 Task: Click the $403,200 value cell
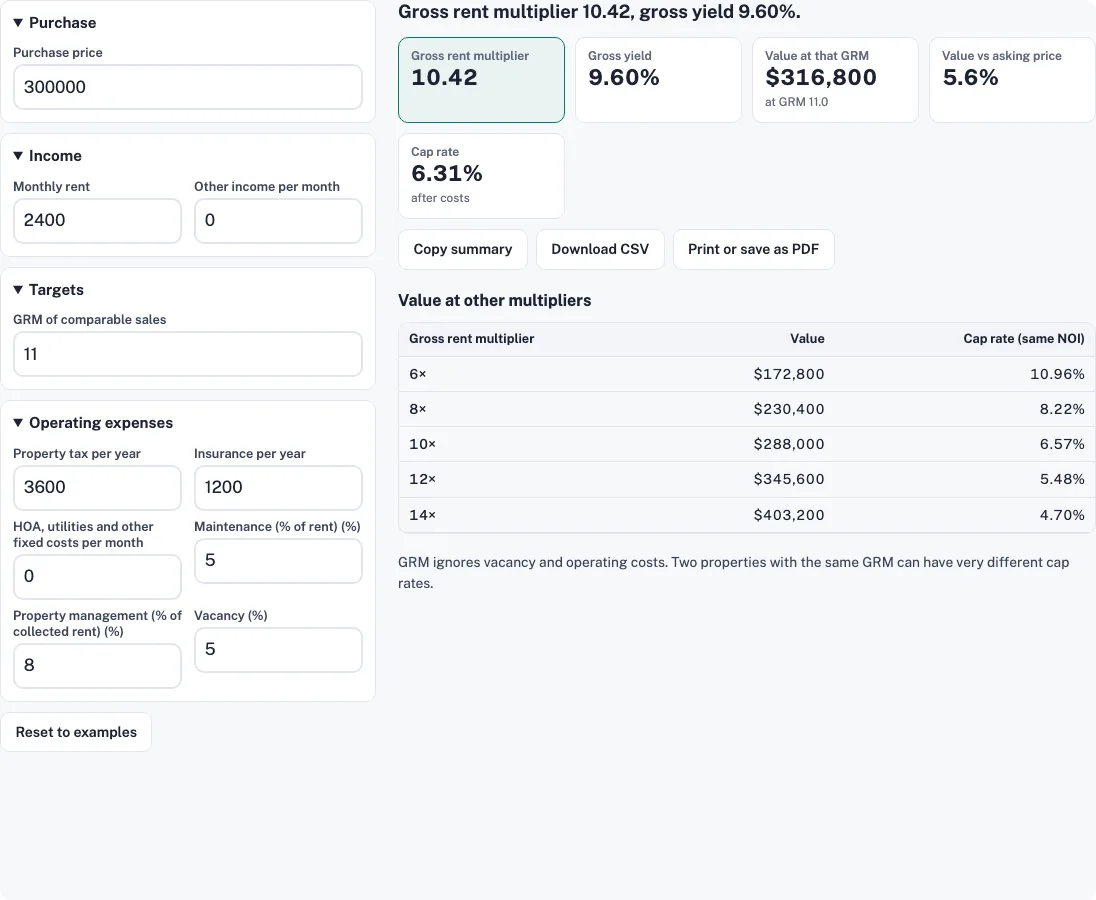point(788,515)
